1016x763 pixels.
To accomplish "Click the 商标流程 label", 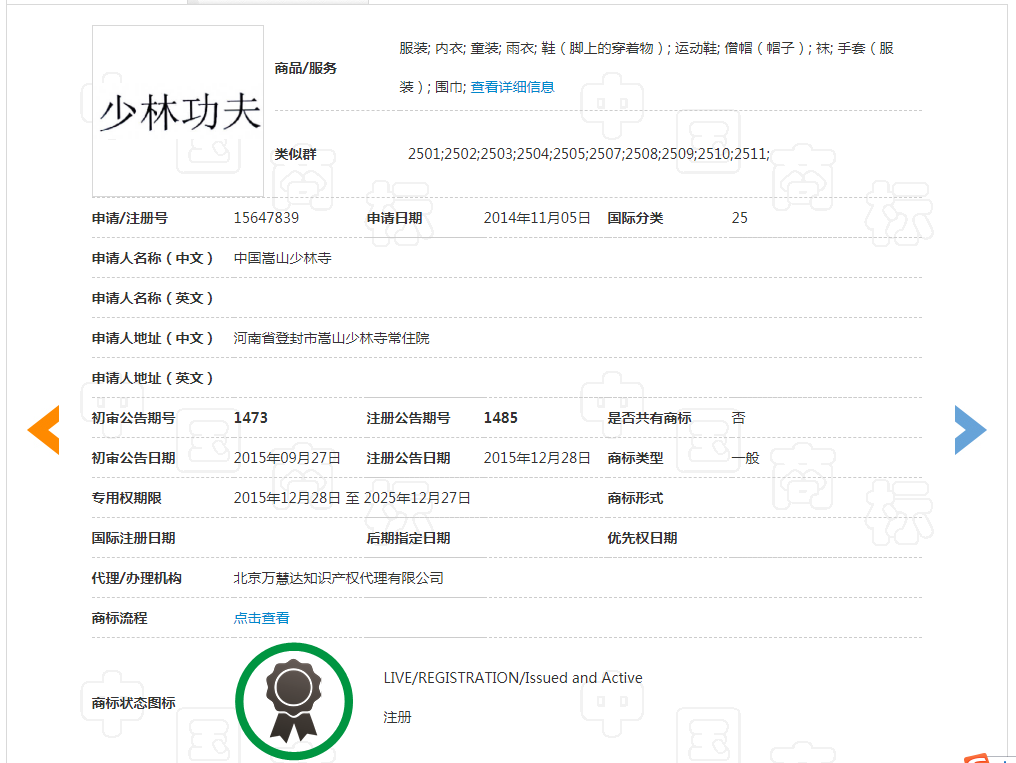I will tap(119, 618).
